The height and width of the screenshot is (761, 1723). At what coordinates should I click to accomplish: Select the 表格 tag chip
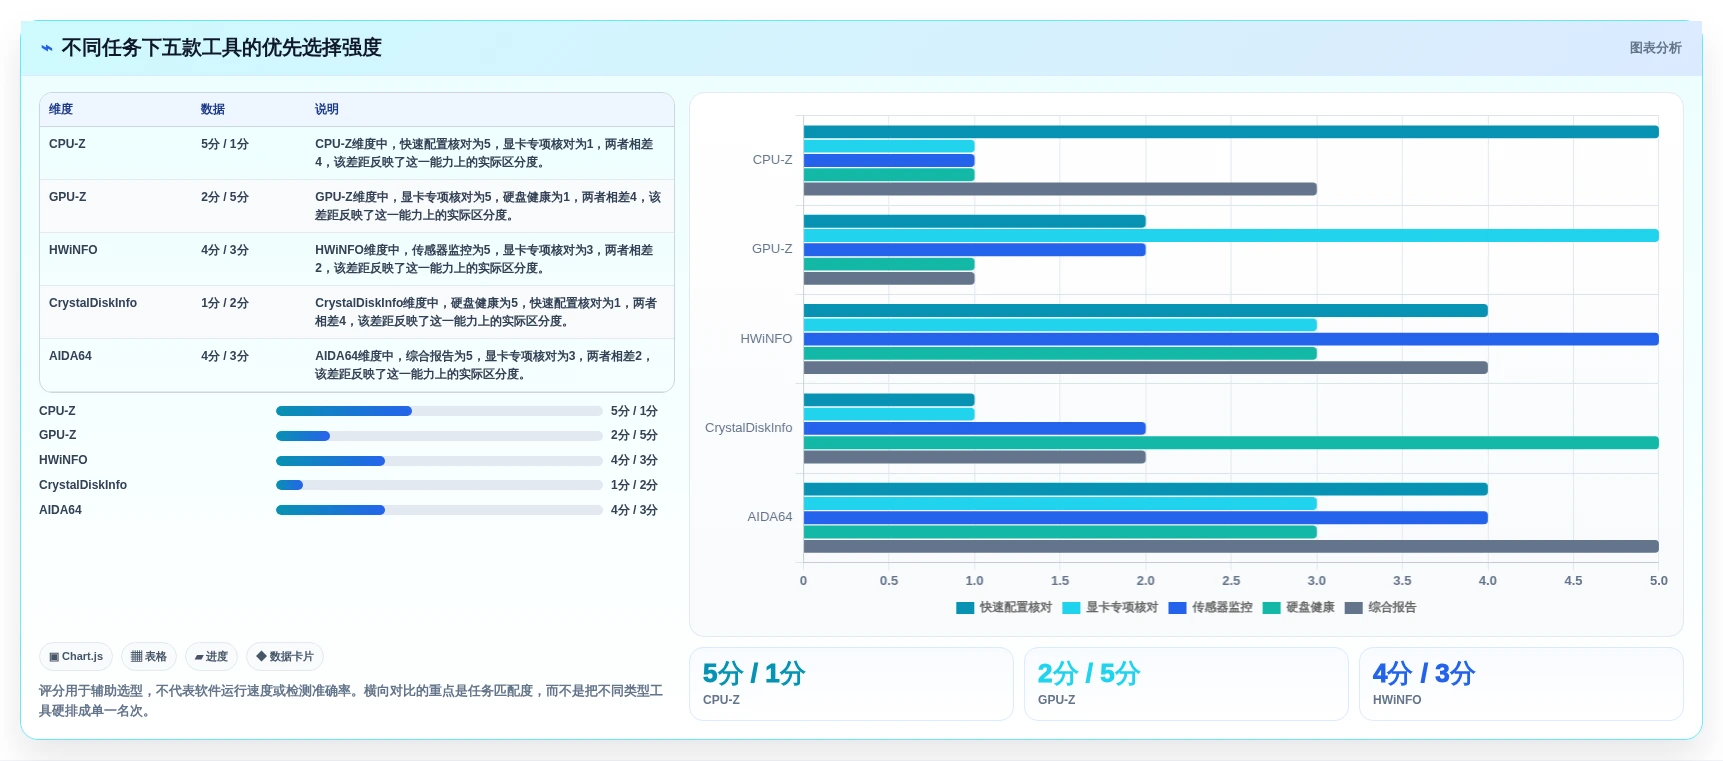coord(149,657)
